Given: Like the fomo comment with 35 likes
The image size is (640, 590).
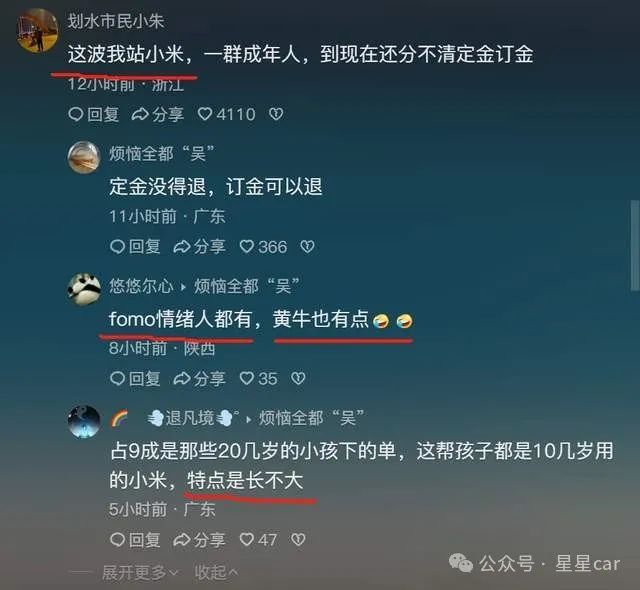Looking at the screenshot, I should pyautogui.click(x=258, y=379).
